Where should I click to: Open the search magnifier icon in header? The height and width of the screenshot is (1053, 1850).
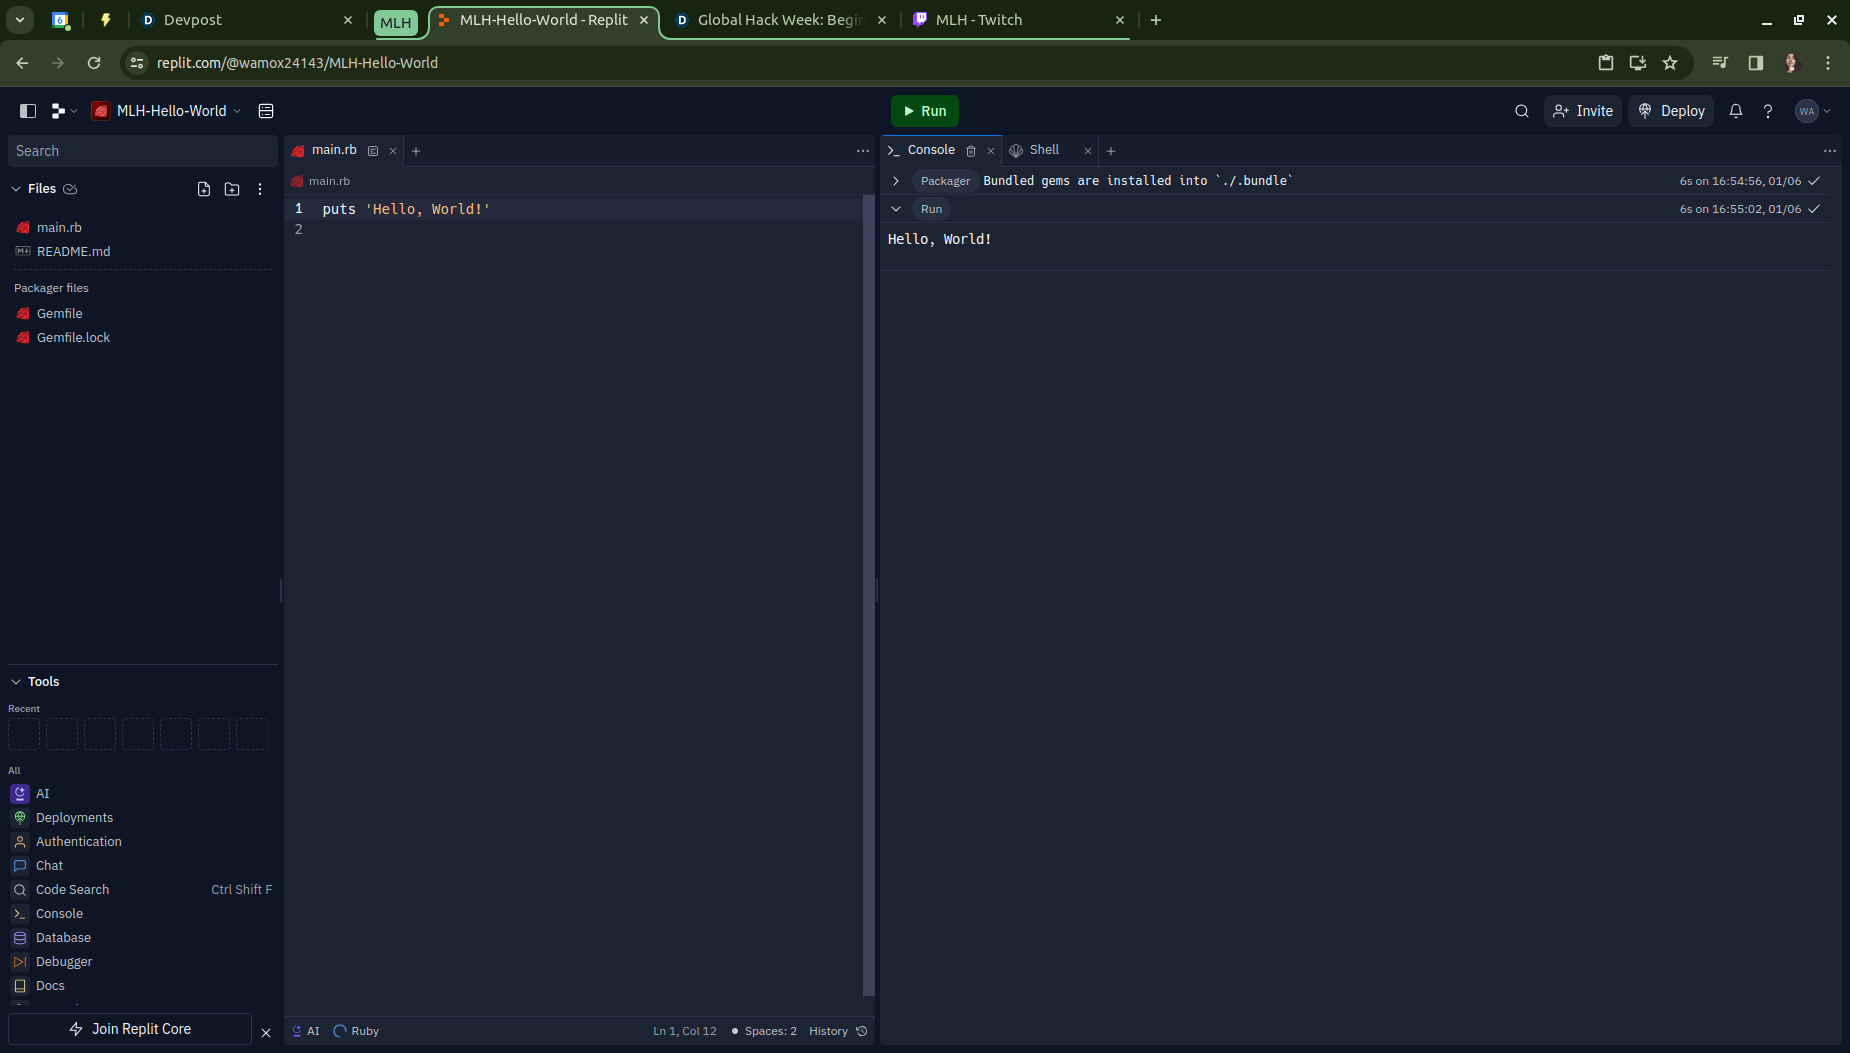coord(1522,111)
